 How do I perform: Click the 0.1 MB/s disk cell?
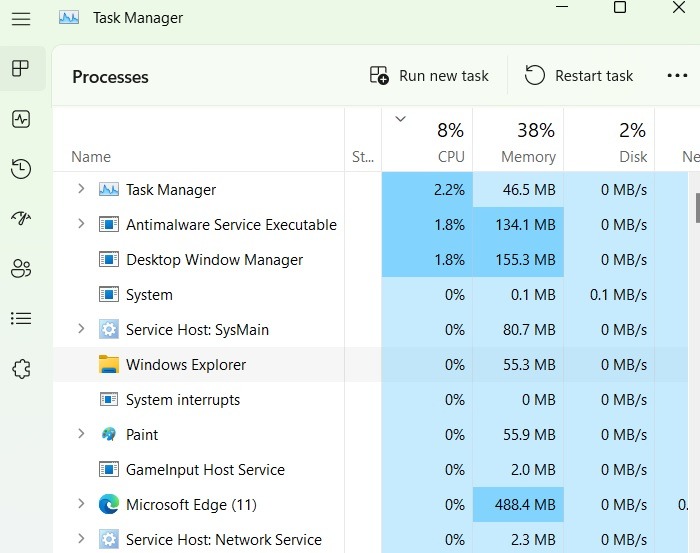point(609,294)
